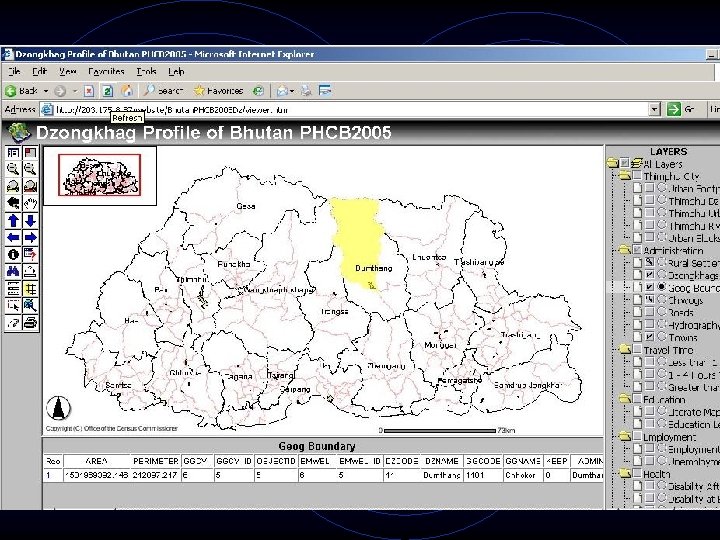The width and height of the screenshot is (720, 540).
Task: Go back to last map extent
Action: tap(13, 203)
